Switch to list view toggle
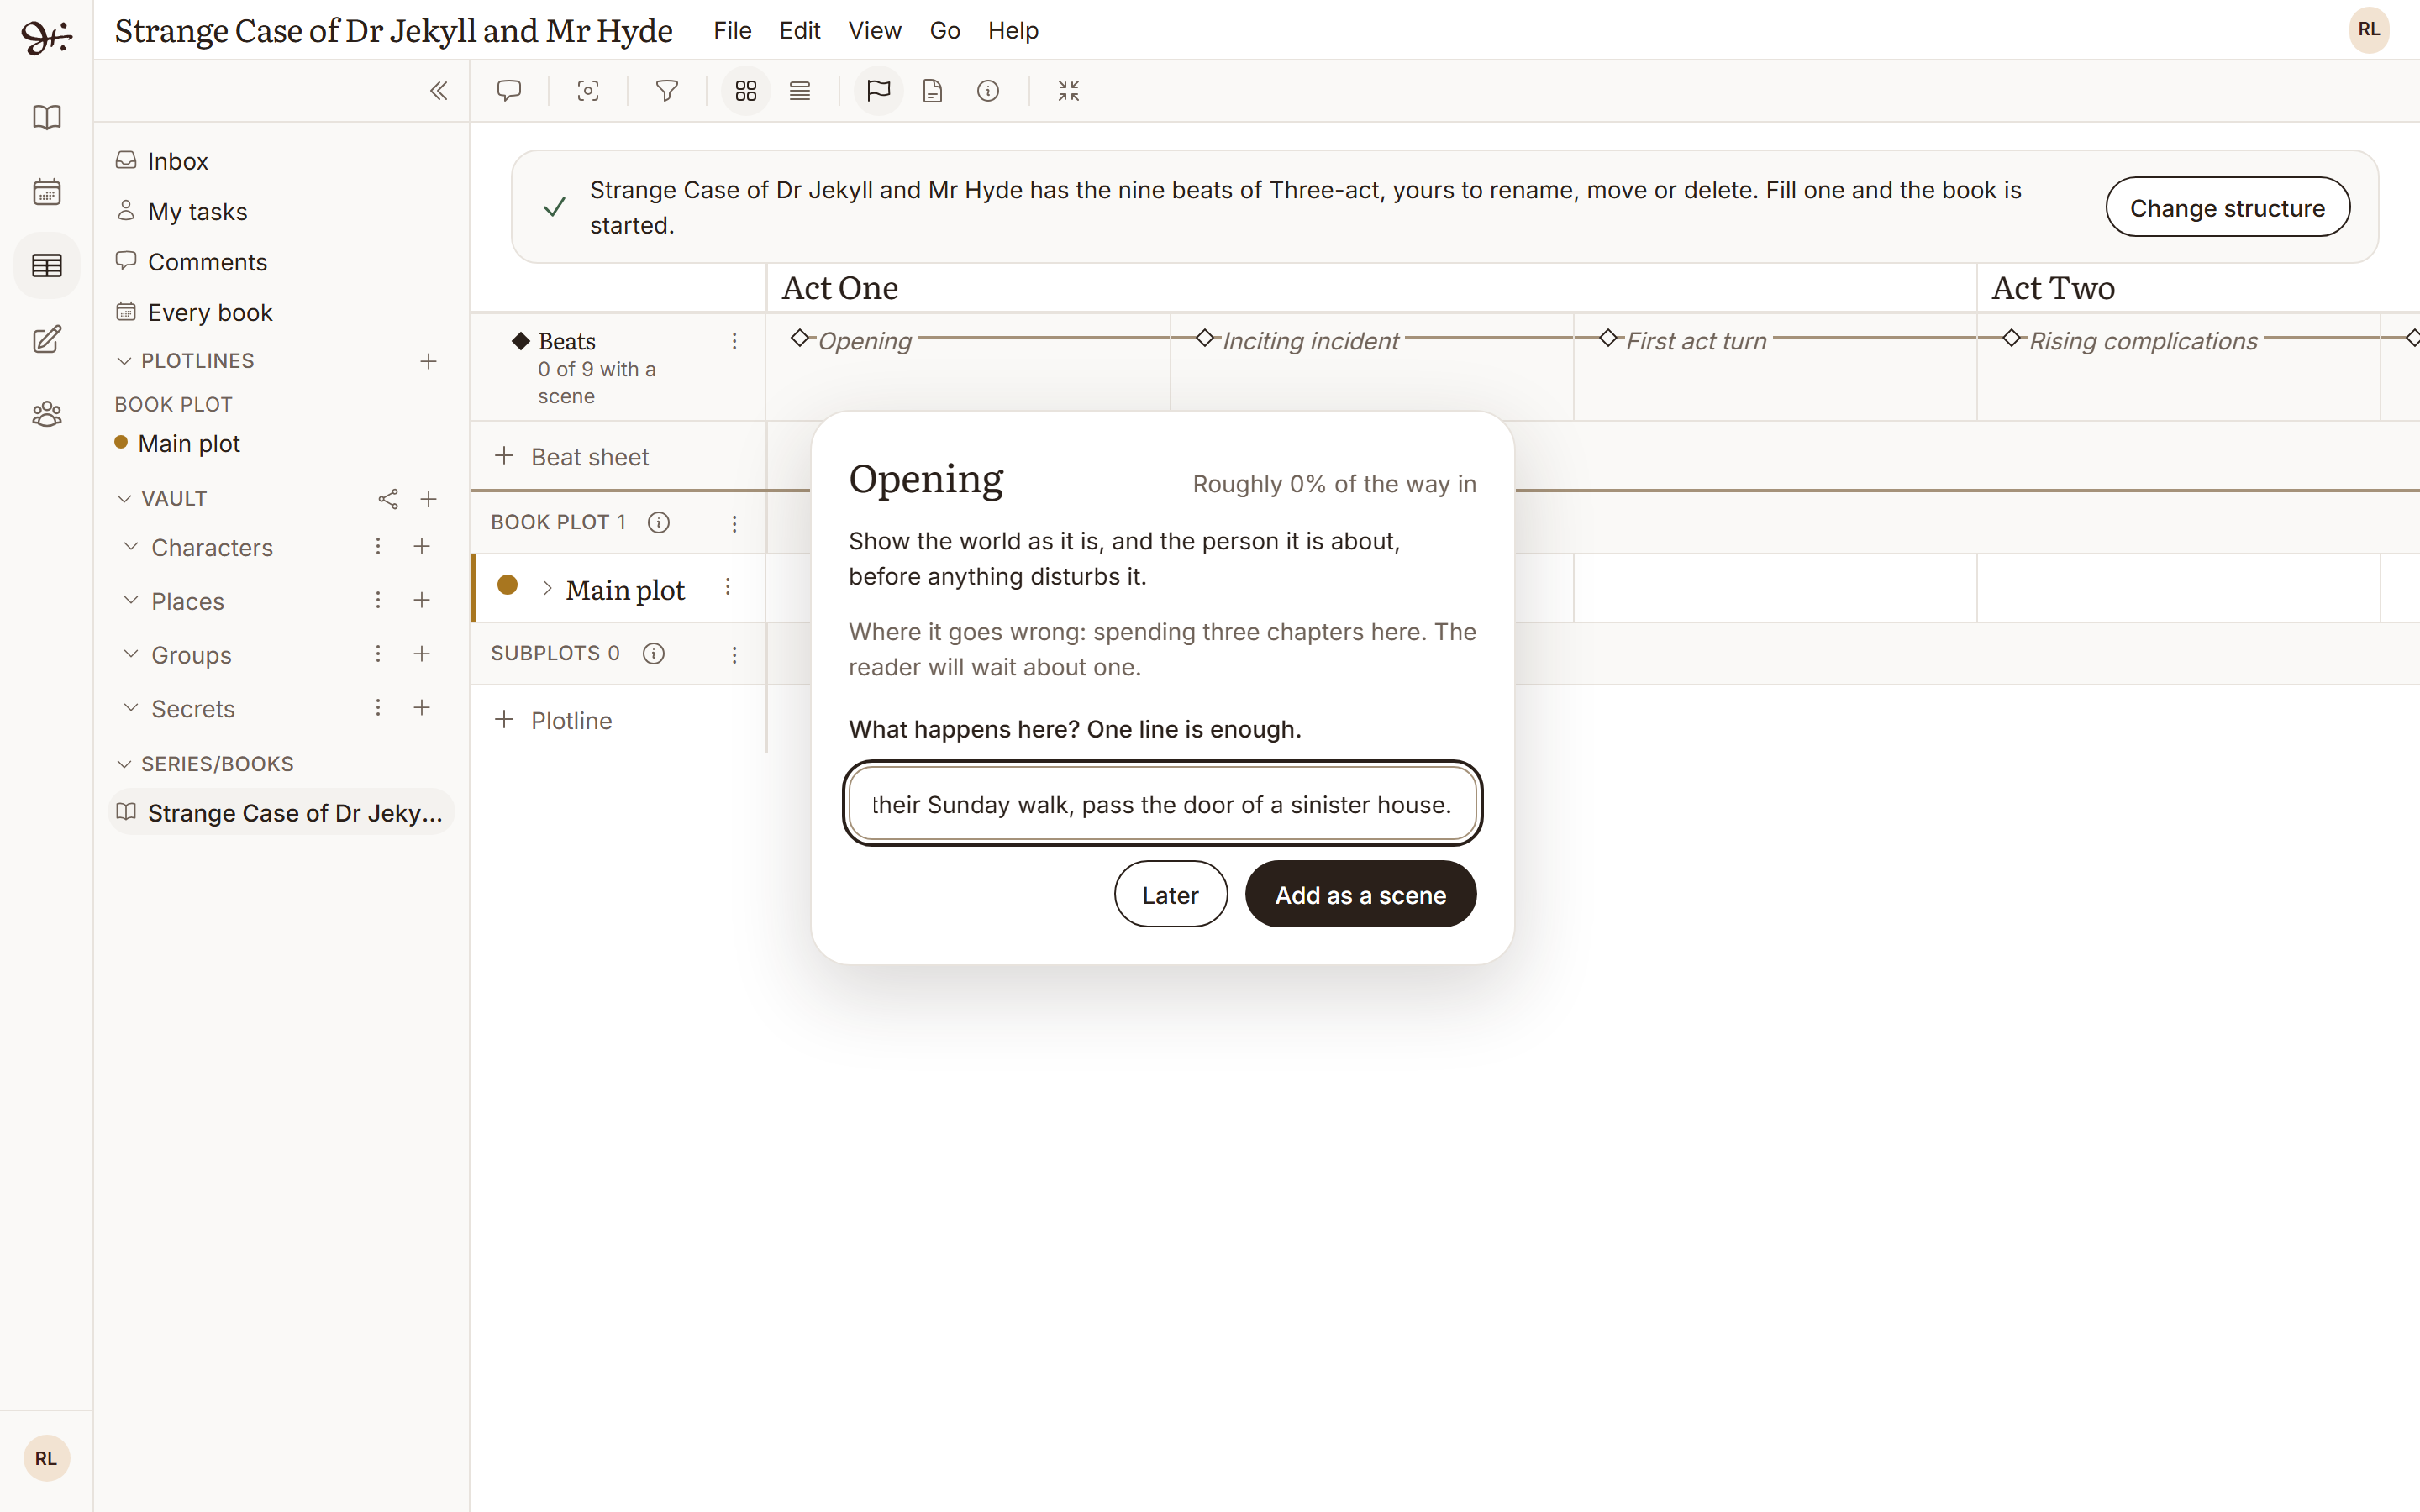Viewport: 2420px width, 1512px height. [x=800, y=91]
